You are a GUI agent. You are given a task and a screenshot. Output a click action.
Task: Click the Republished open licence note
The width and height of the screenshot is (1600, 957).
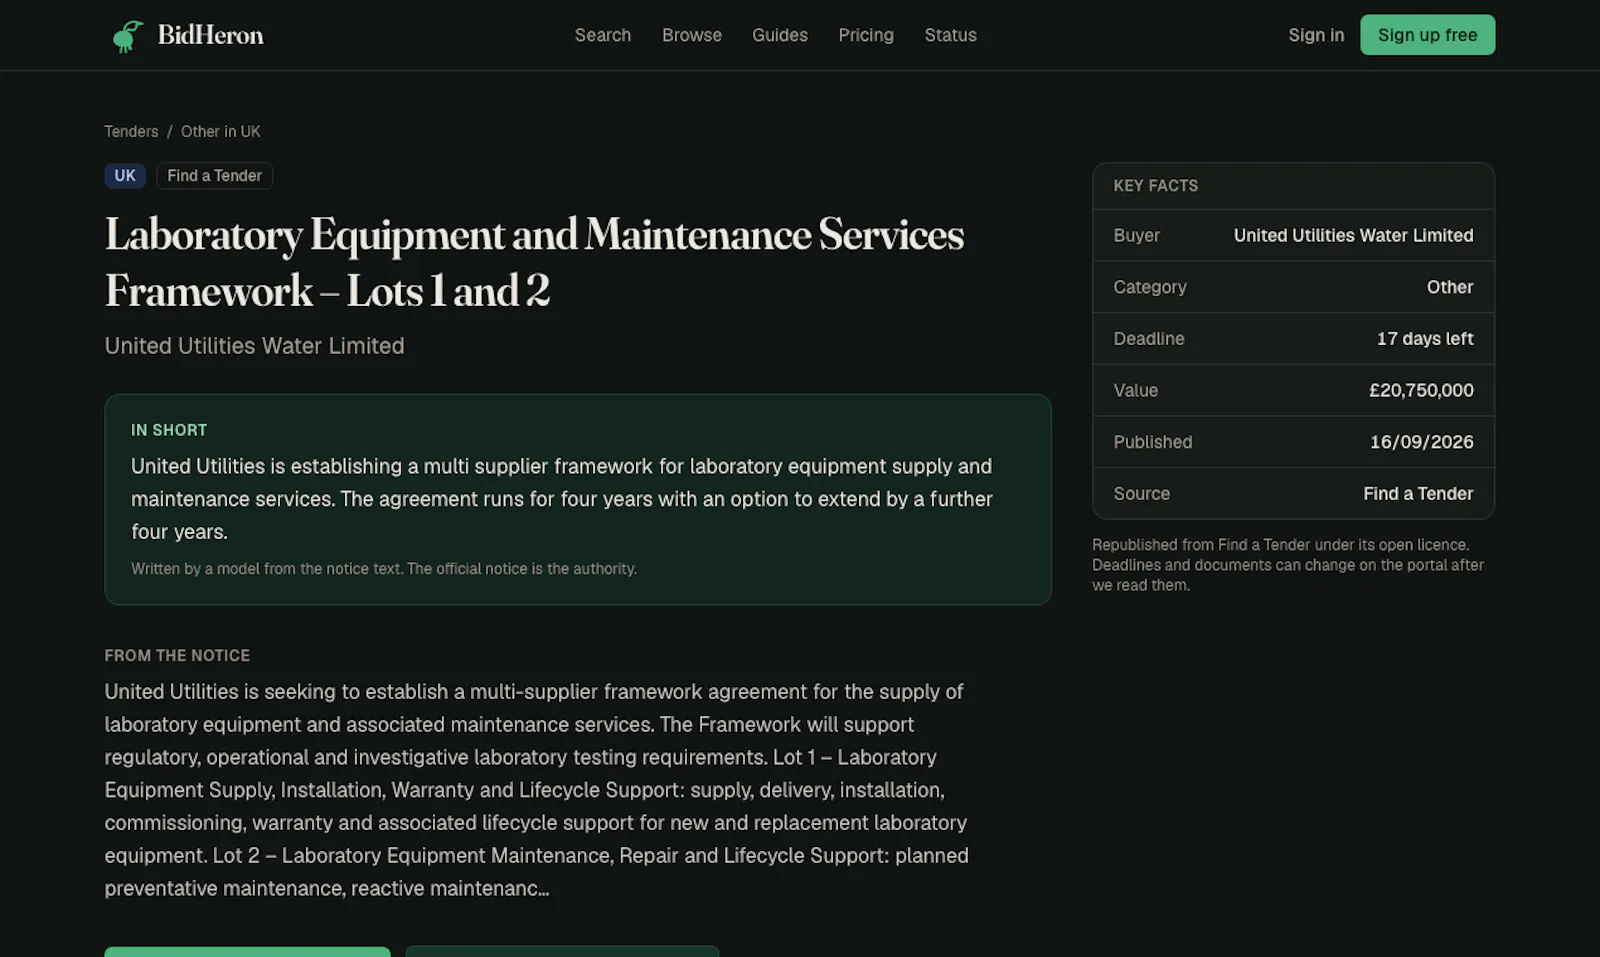(1288, 565)
